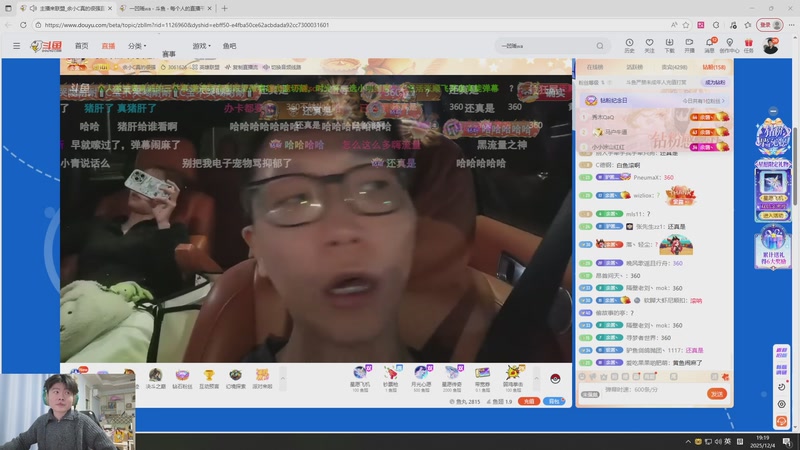Expand the 分类 category dropdown
800x450 pixels.
(137, 46)
